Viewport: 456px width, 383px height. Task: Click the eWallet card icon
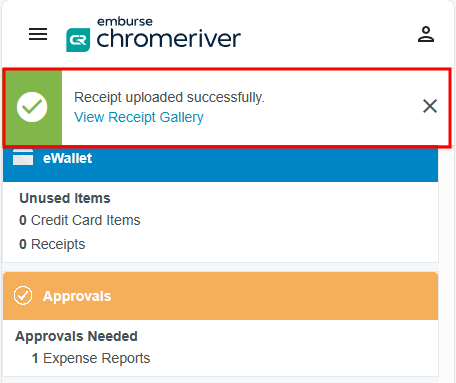[23, 157]
